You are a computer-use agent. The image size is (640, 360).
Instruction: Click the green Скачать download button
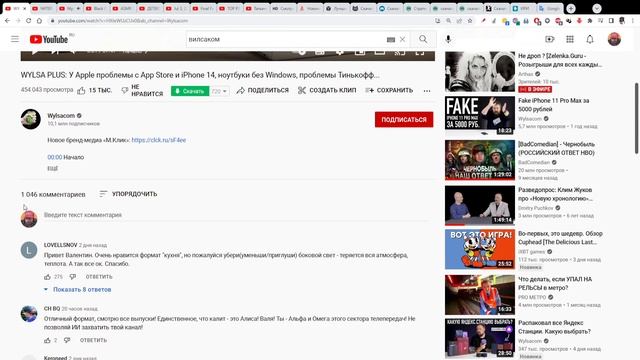190,91
